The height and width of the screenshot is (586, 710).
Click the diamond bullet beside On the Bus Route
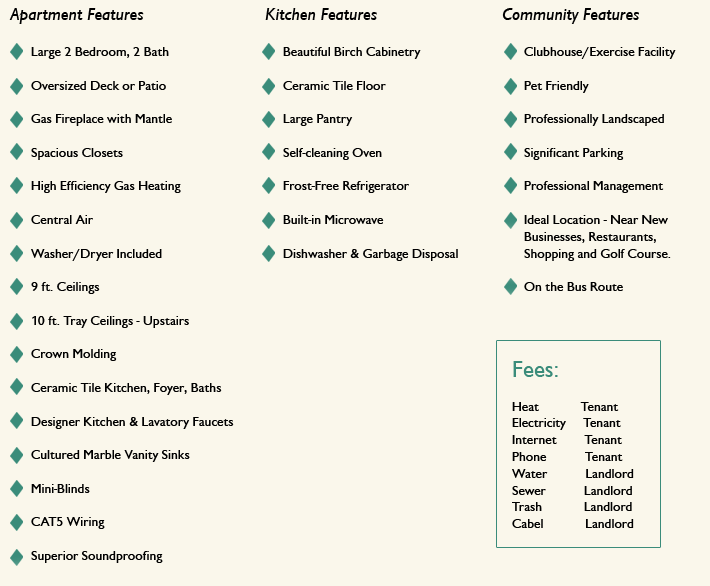510,287
